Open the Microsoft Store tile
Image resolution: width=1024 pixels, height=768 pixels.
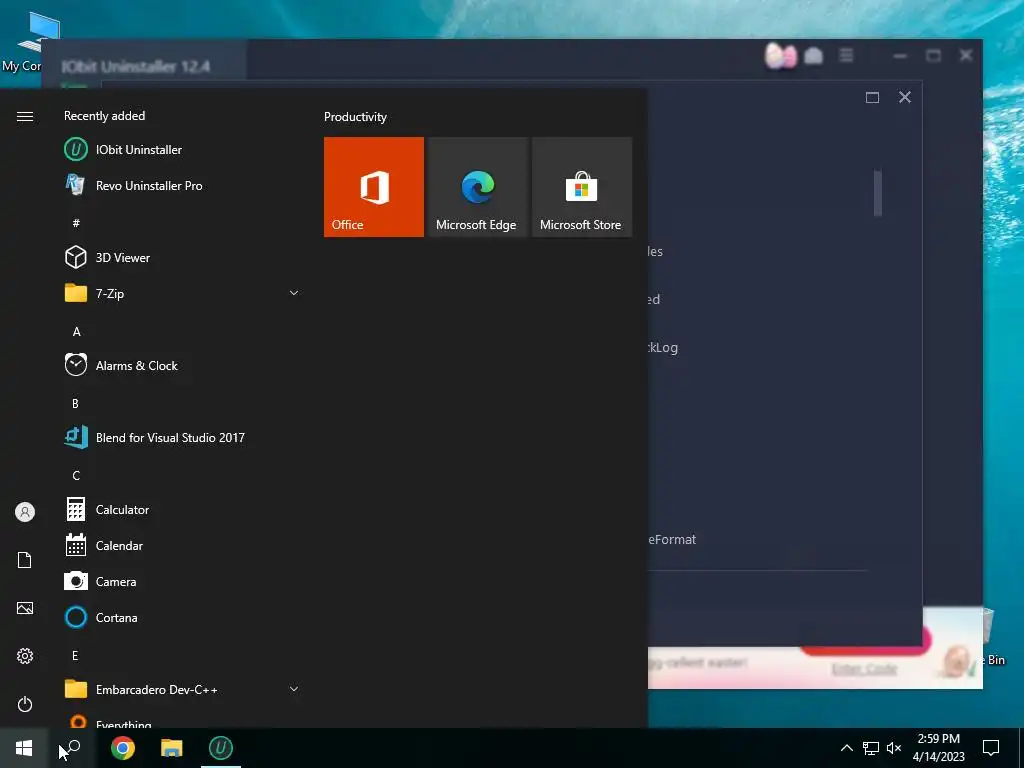coord(582,187)
